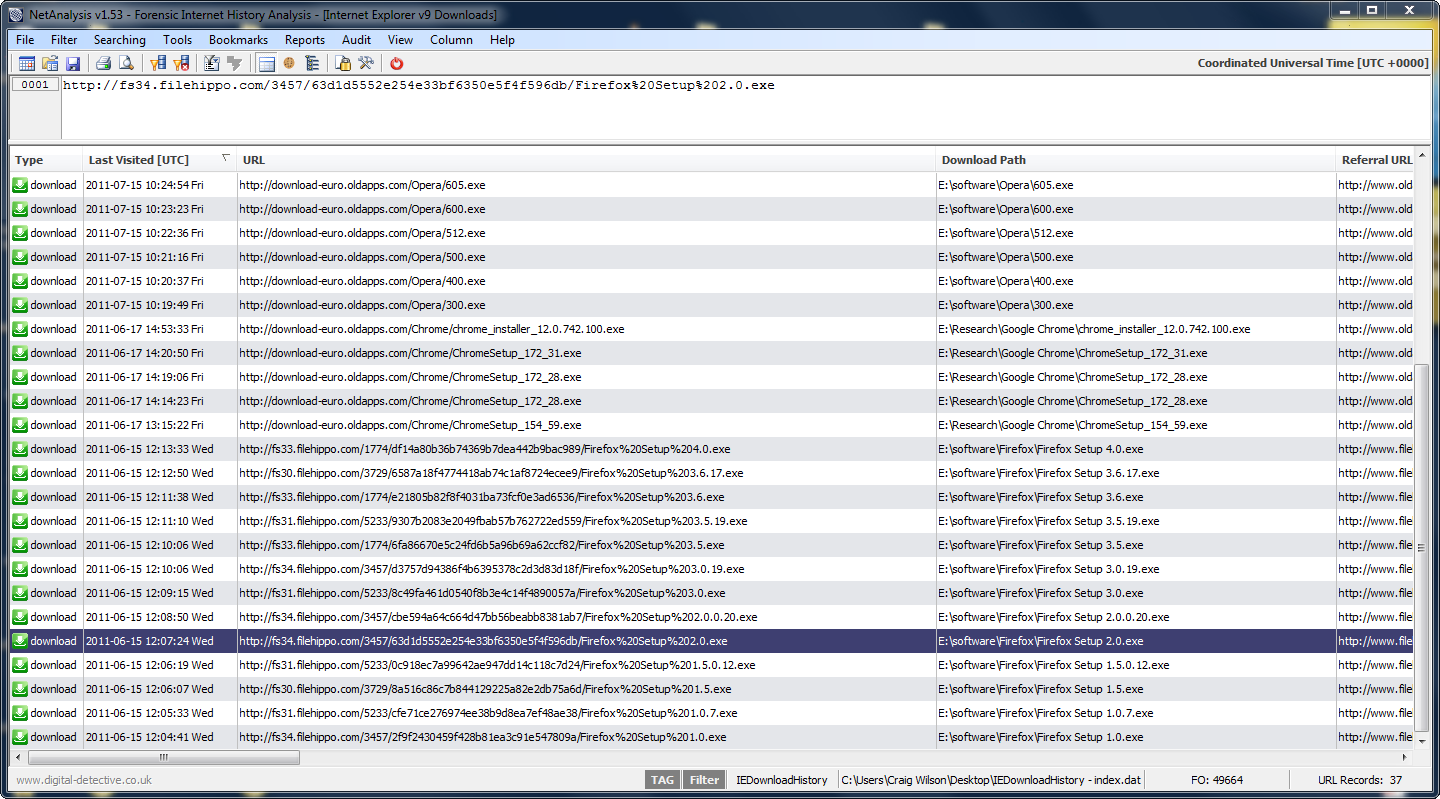This screenshot has height=799, width=1440.
Task: Toggle the table grid view icon
Action: [266, 63]
